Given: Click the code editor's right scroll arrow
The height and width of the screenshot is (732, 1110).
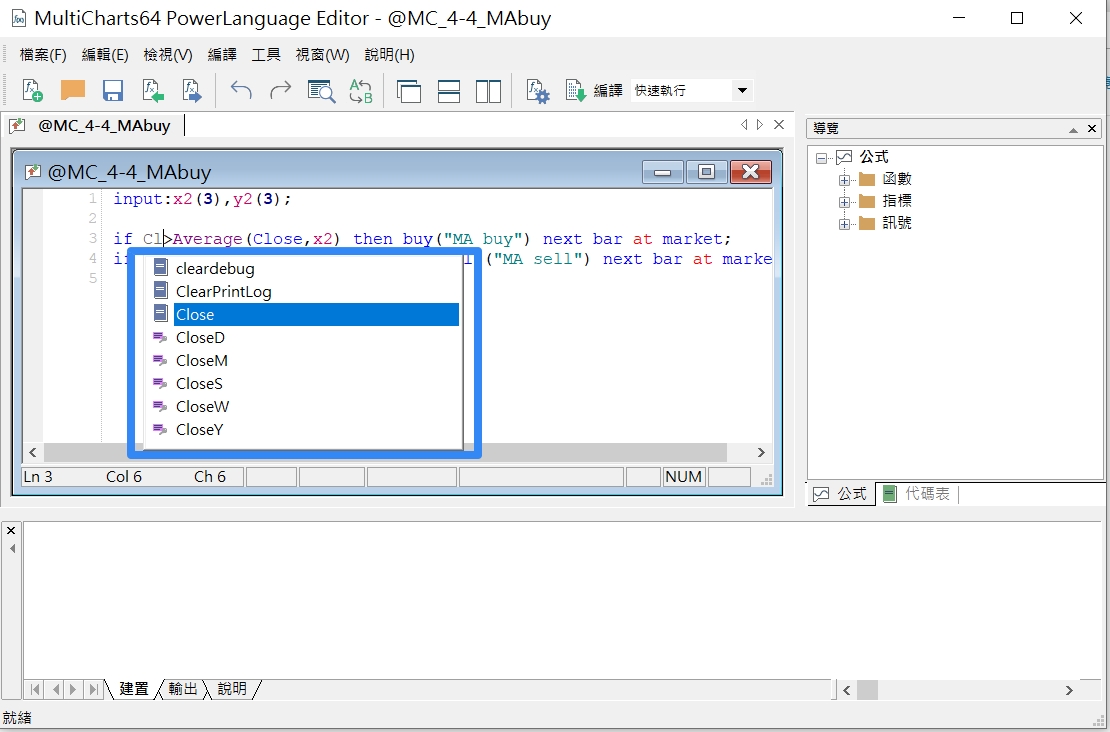Looking at the screenshot, I should coord(762,452).
